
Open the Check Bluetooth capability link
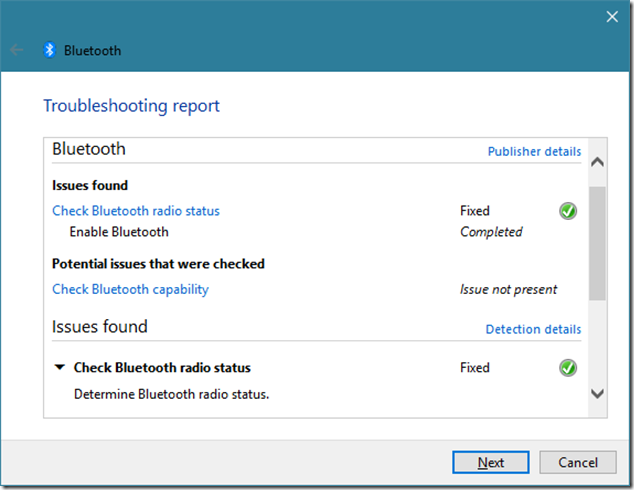click(130, 289)
